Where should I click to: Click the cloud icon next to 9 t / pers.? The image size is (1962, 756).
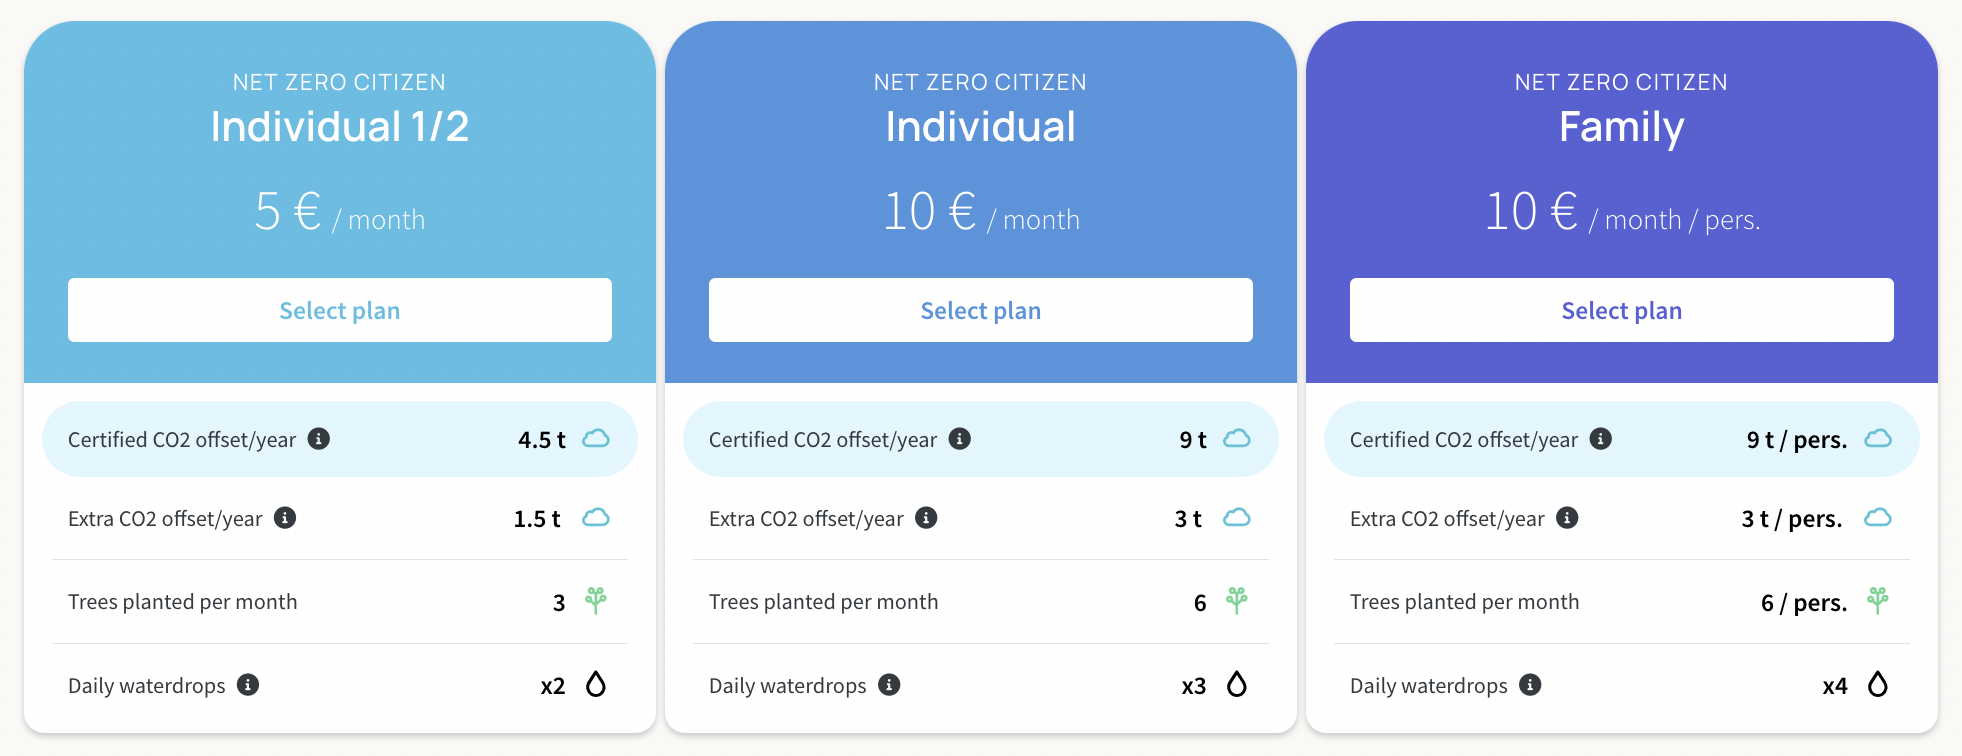1878,439
